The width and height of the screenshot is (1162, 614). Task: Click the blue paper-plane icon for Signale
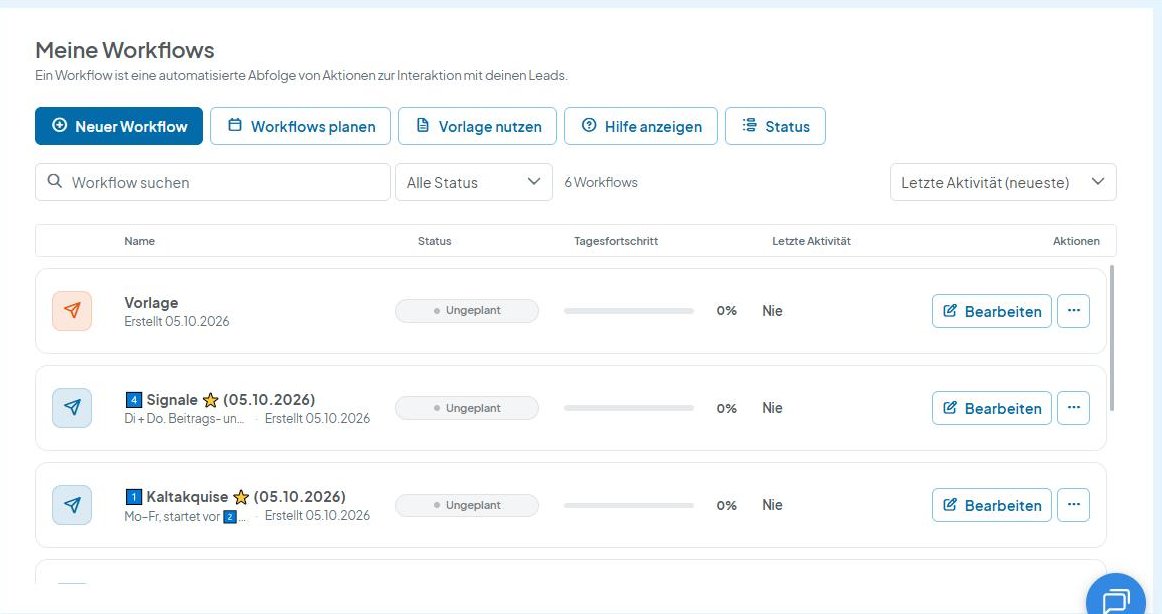click(72, 407)
